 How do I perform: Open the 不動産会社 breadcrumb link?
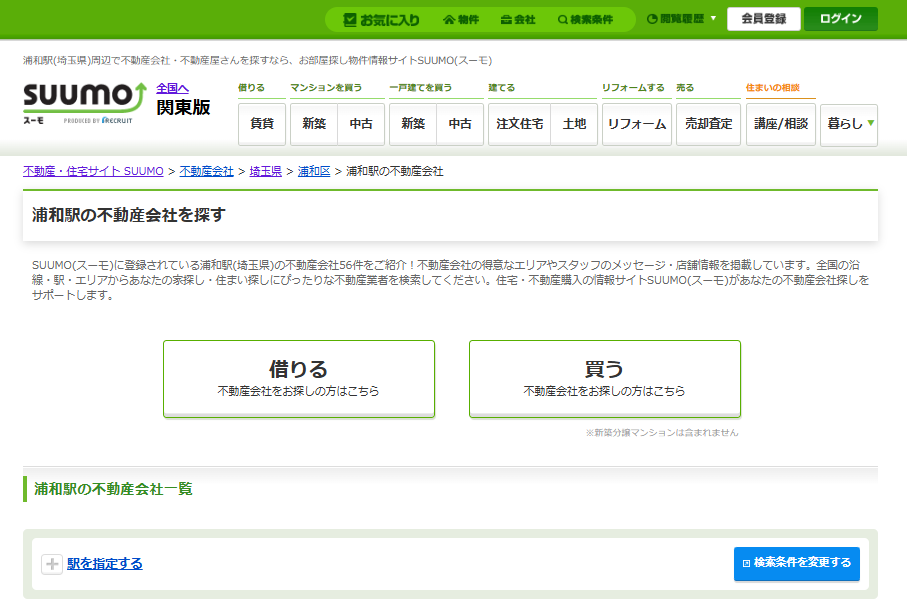207,171
